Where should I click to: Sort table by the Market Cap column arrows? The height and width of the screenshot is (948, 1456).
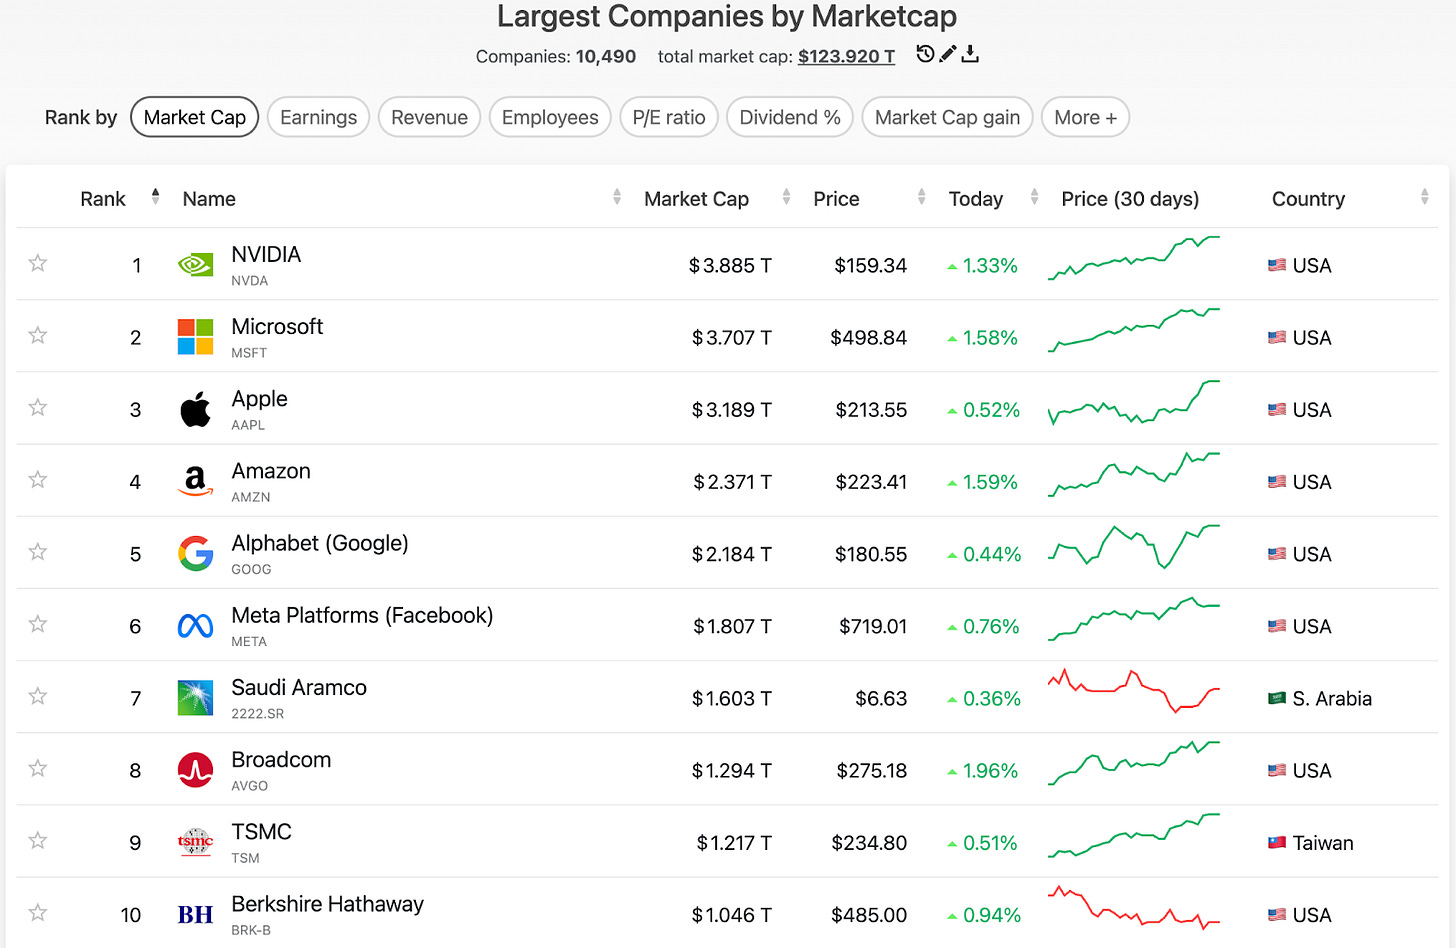786,198
